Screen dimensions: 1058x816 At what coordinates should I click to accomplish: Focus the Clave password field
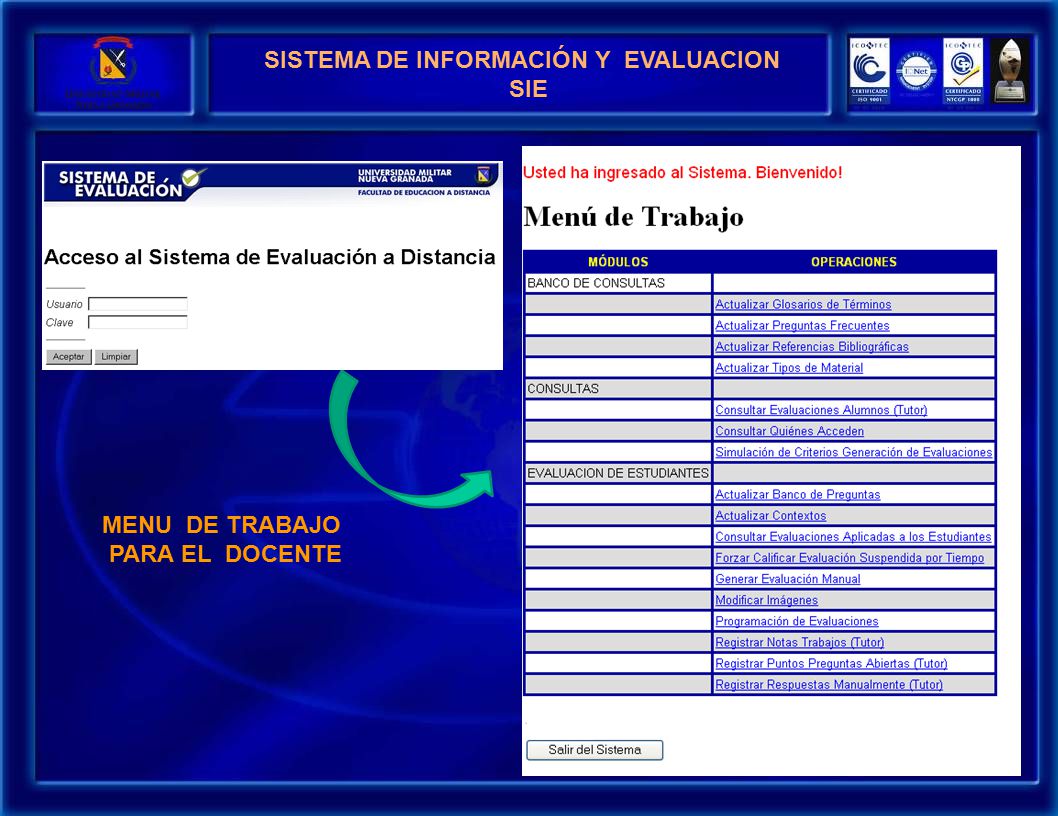(x=138, y=322)
